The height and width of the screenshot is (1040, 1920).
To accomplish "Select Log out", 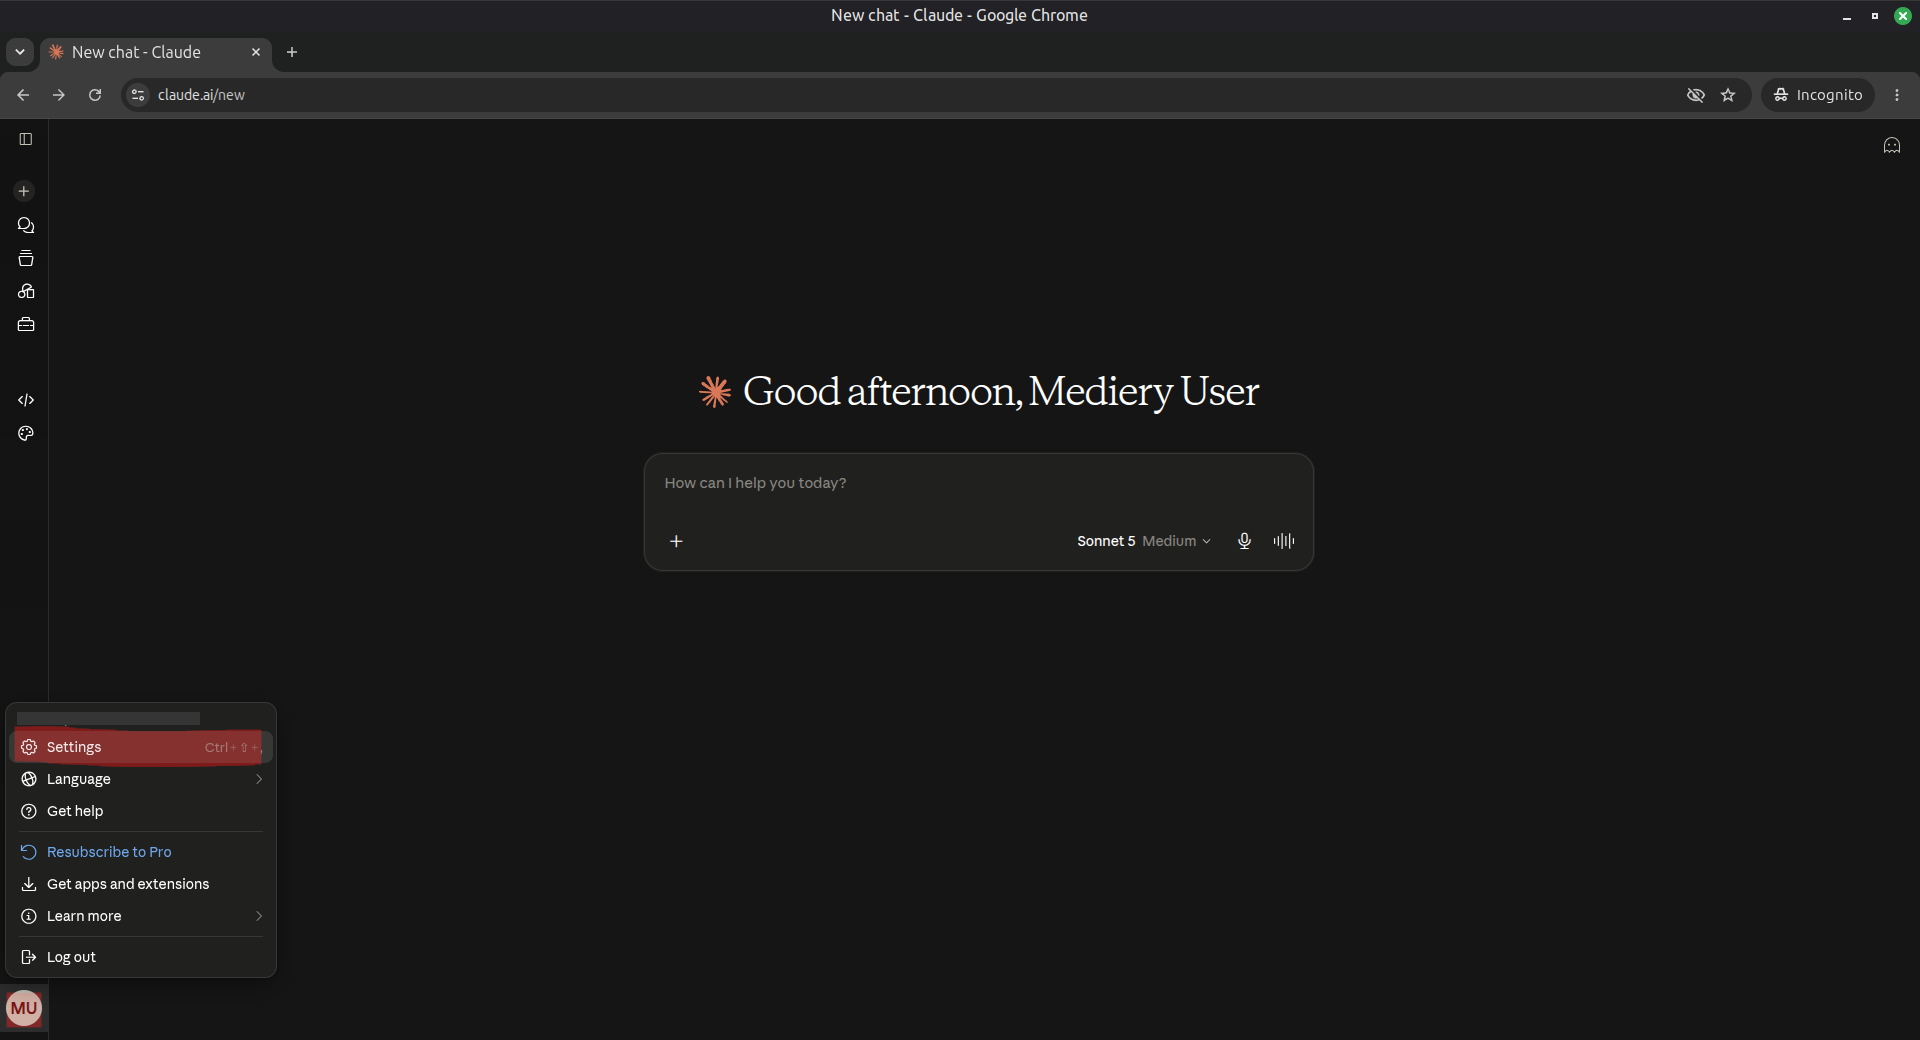I will click(x=141, y=957).
